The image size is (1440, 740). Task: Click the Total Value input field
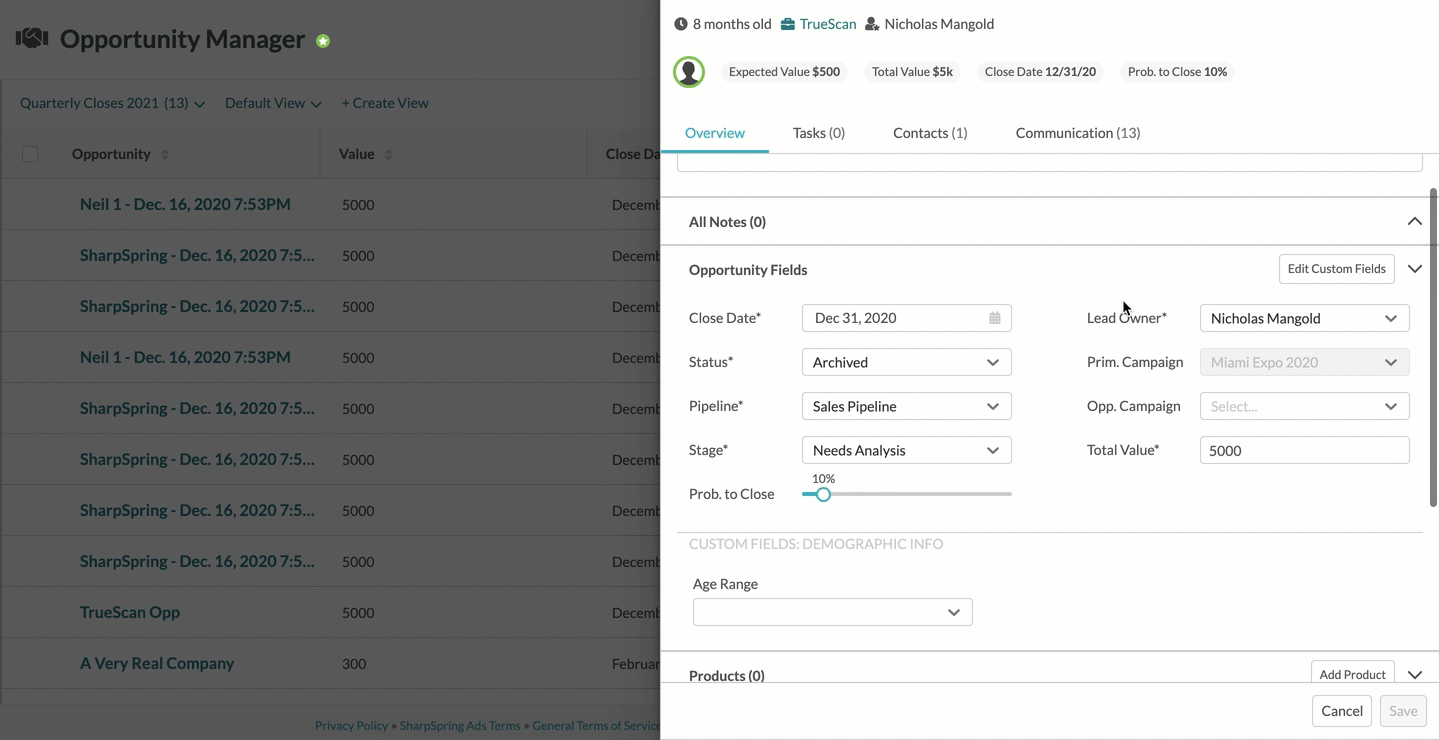tap(1305, 450)
